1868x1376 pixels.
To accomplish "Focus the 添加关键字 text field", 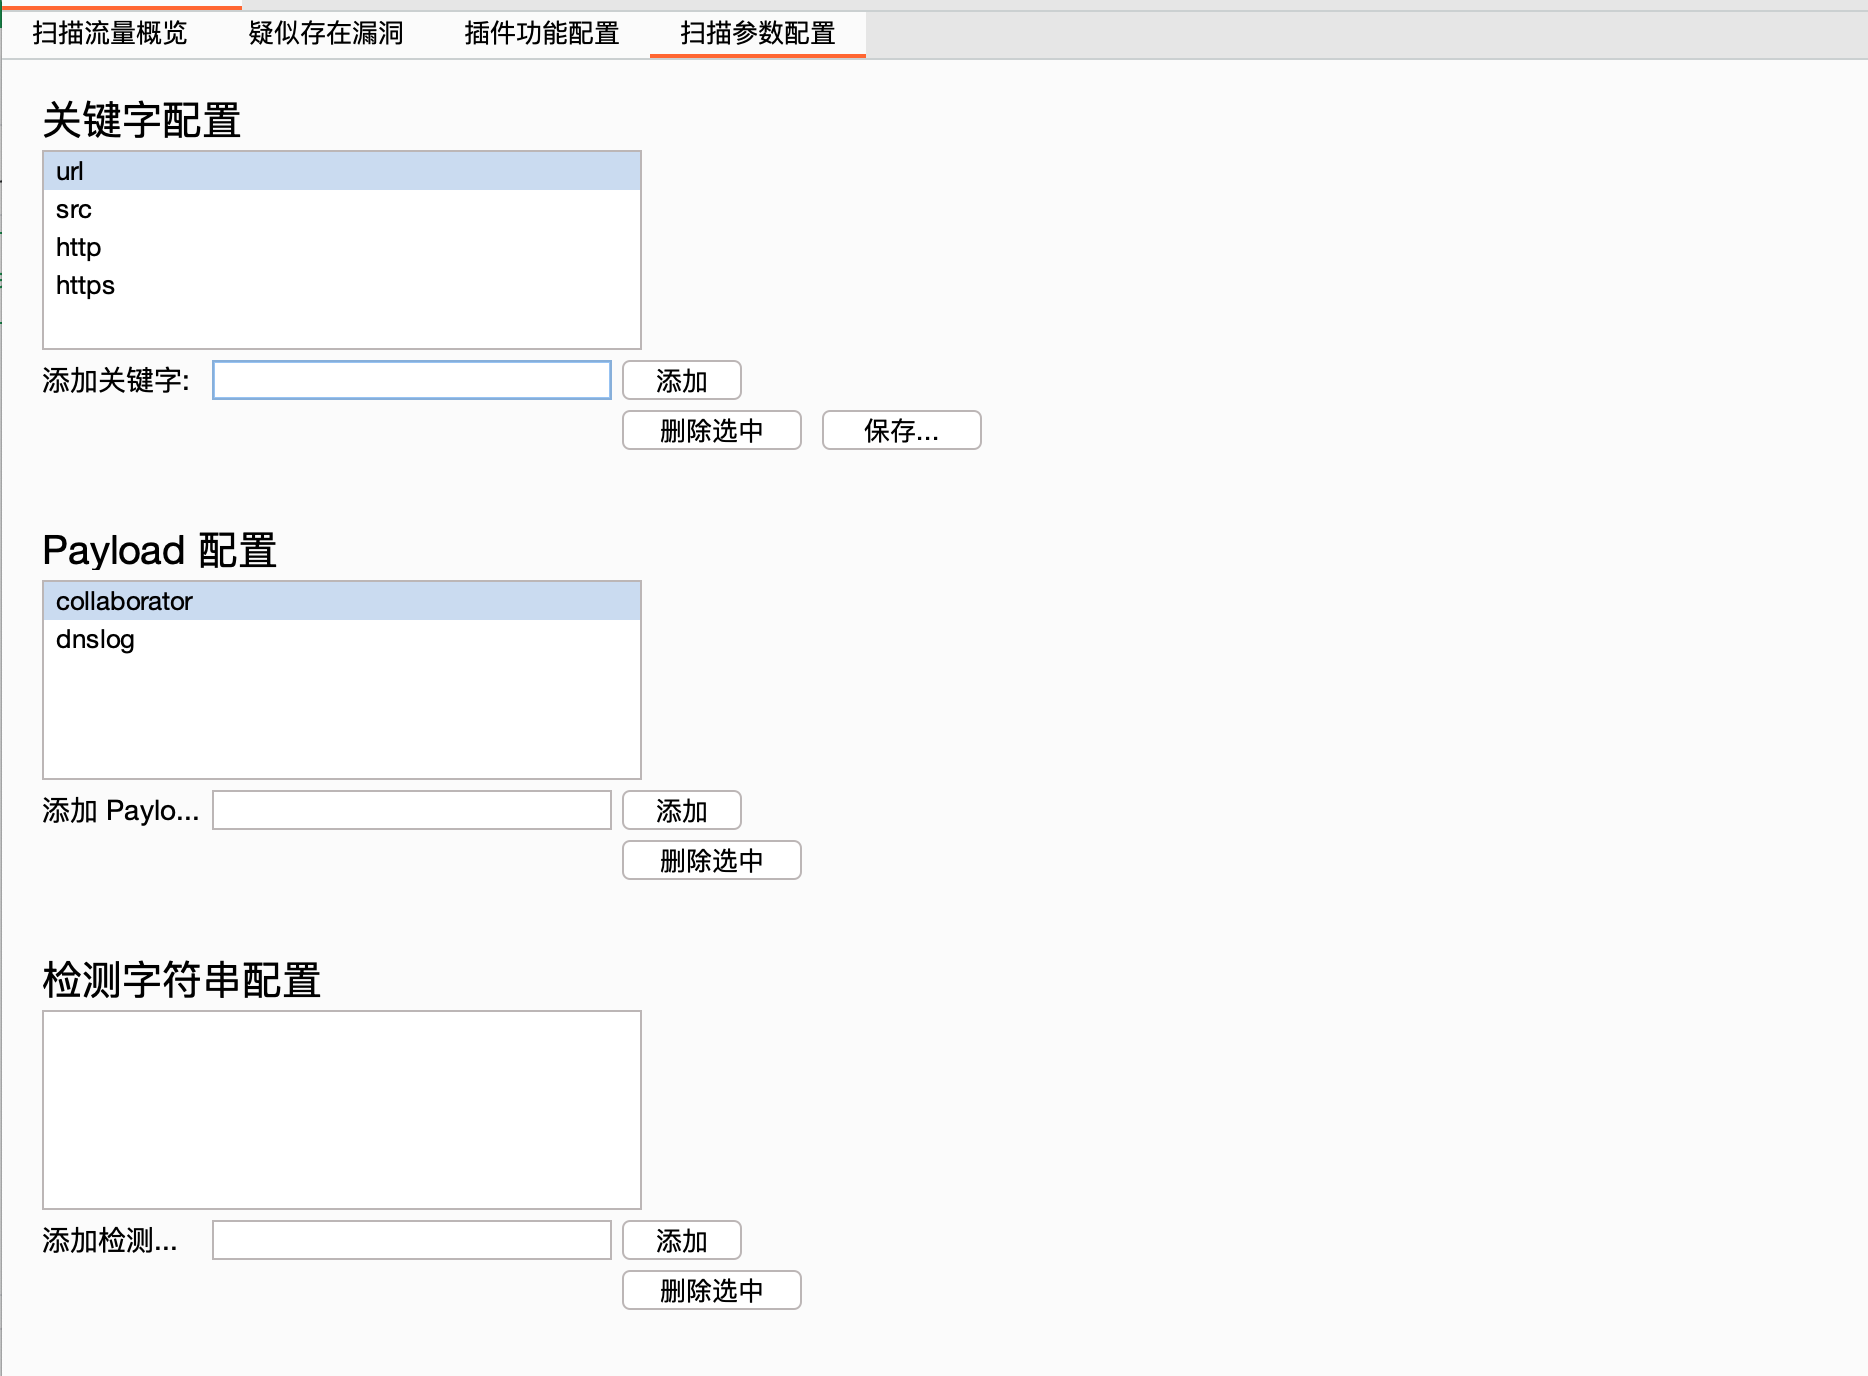I will point(411,380).
